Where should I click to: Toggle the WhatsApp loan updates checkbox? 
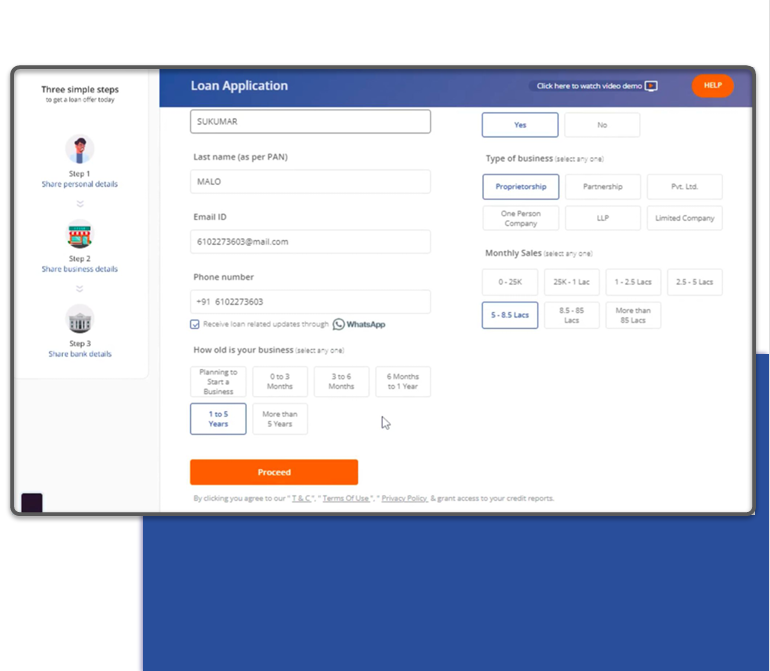pyautogui.click(x=195, y=324)
